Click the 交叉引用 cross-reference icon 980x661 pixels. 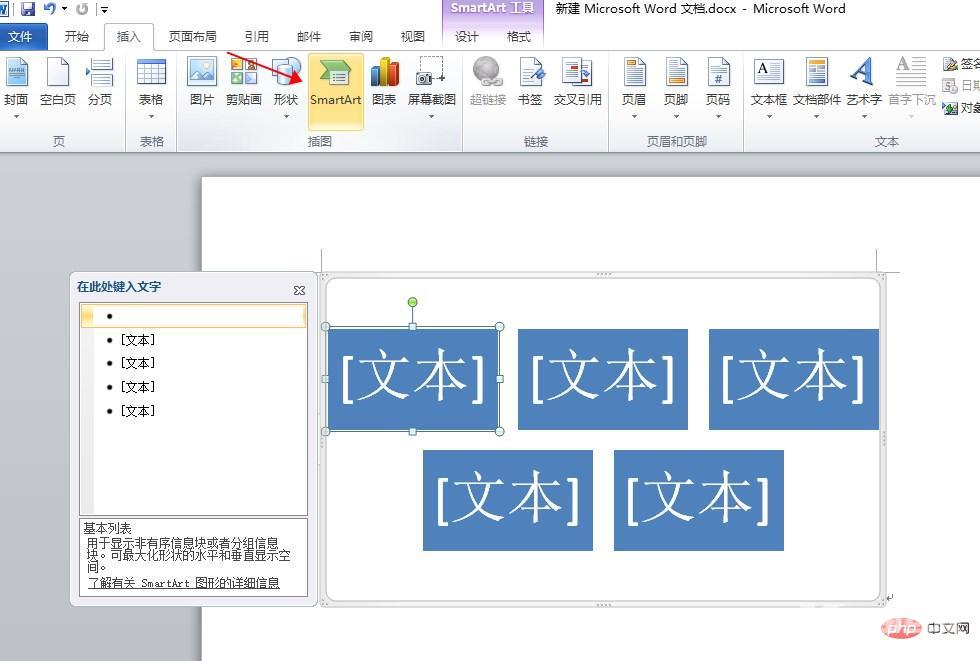point(577,83)
